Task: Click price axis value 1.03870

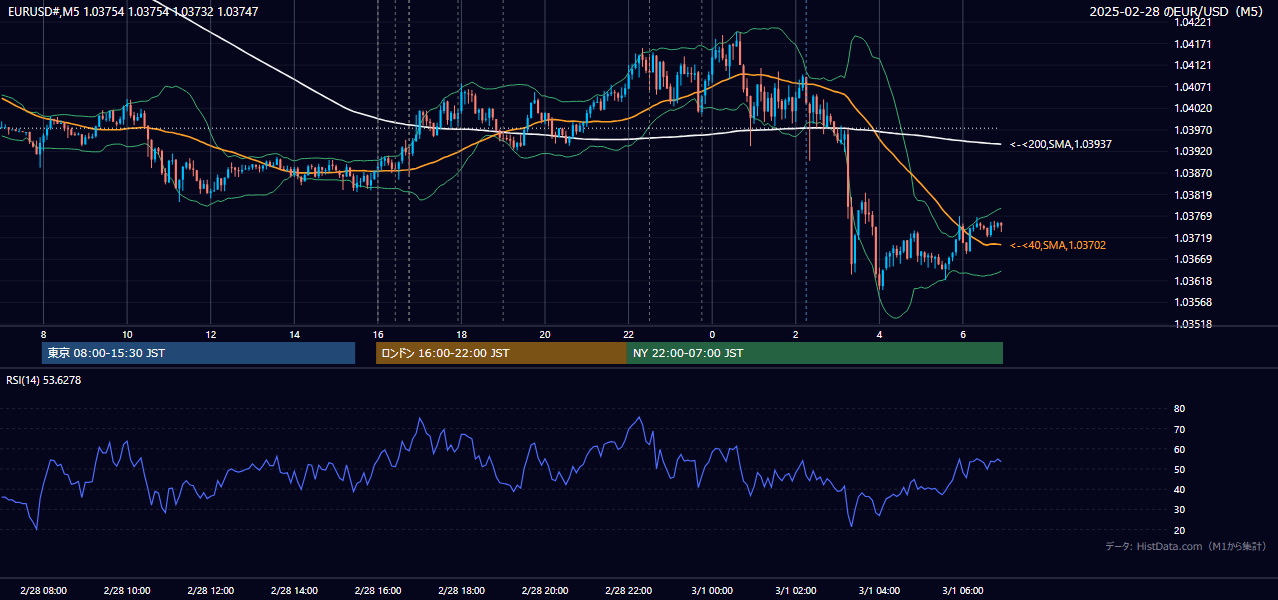Action: tap(1194, 173)
